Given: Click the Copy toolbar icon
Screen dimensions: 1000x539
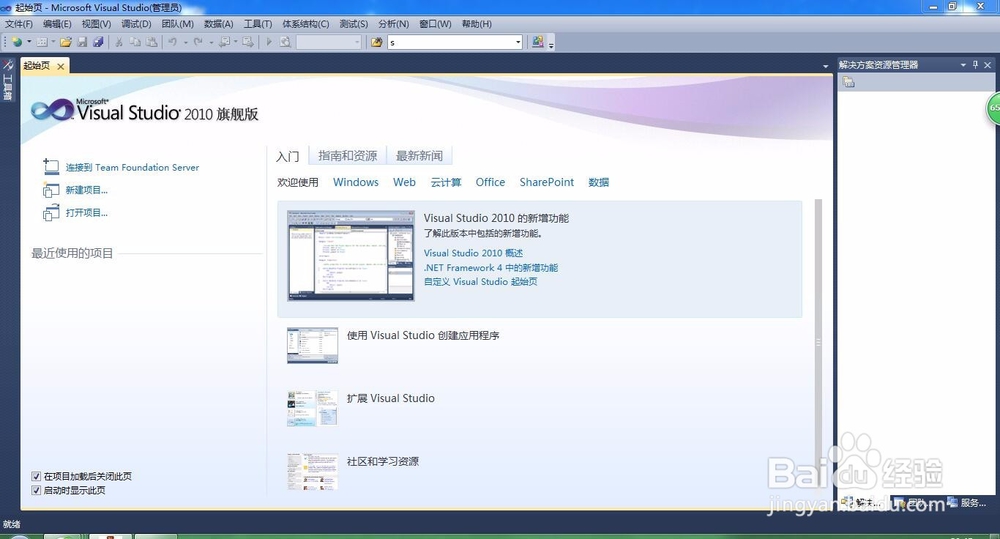Looking at the screenshot, I should click(x=135, y=42).
